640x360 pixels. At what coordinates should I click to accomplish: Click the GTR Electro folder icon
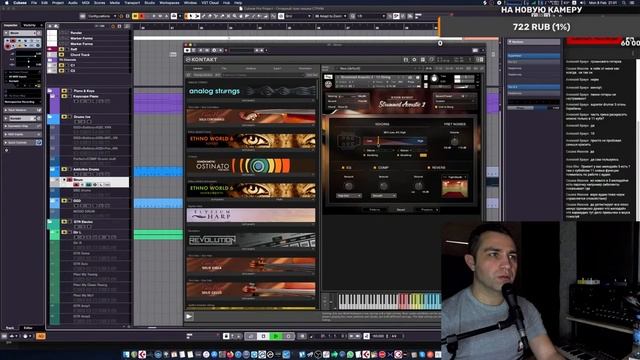(x=50, y=222)
